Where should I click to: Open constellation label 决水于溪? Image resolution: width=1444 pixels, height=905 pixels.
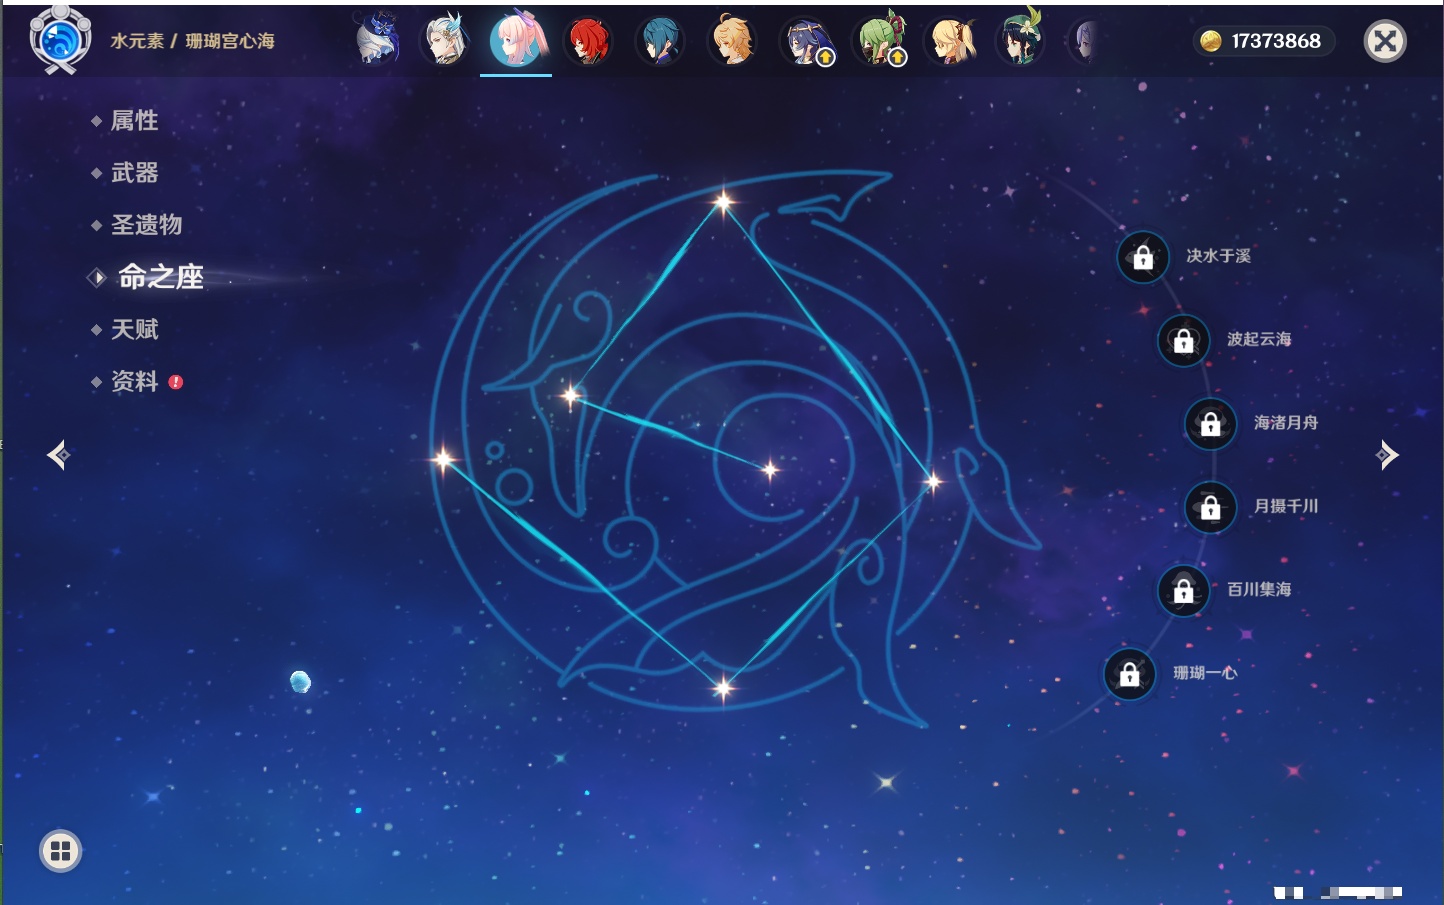1218,256
